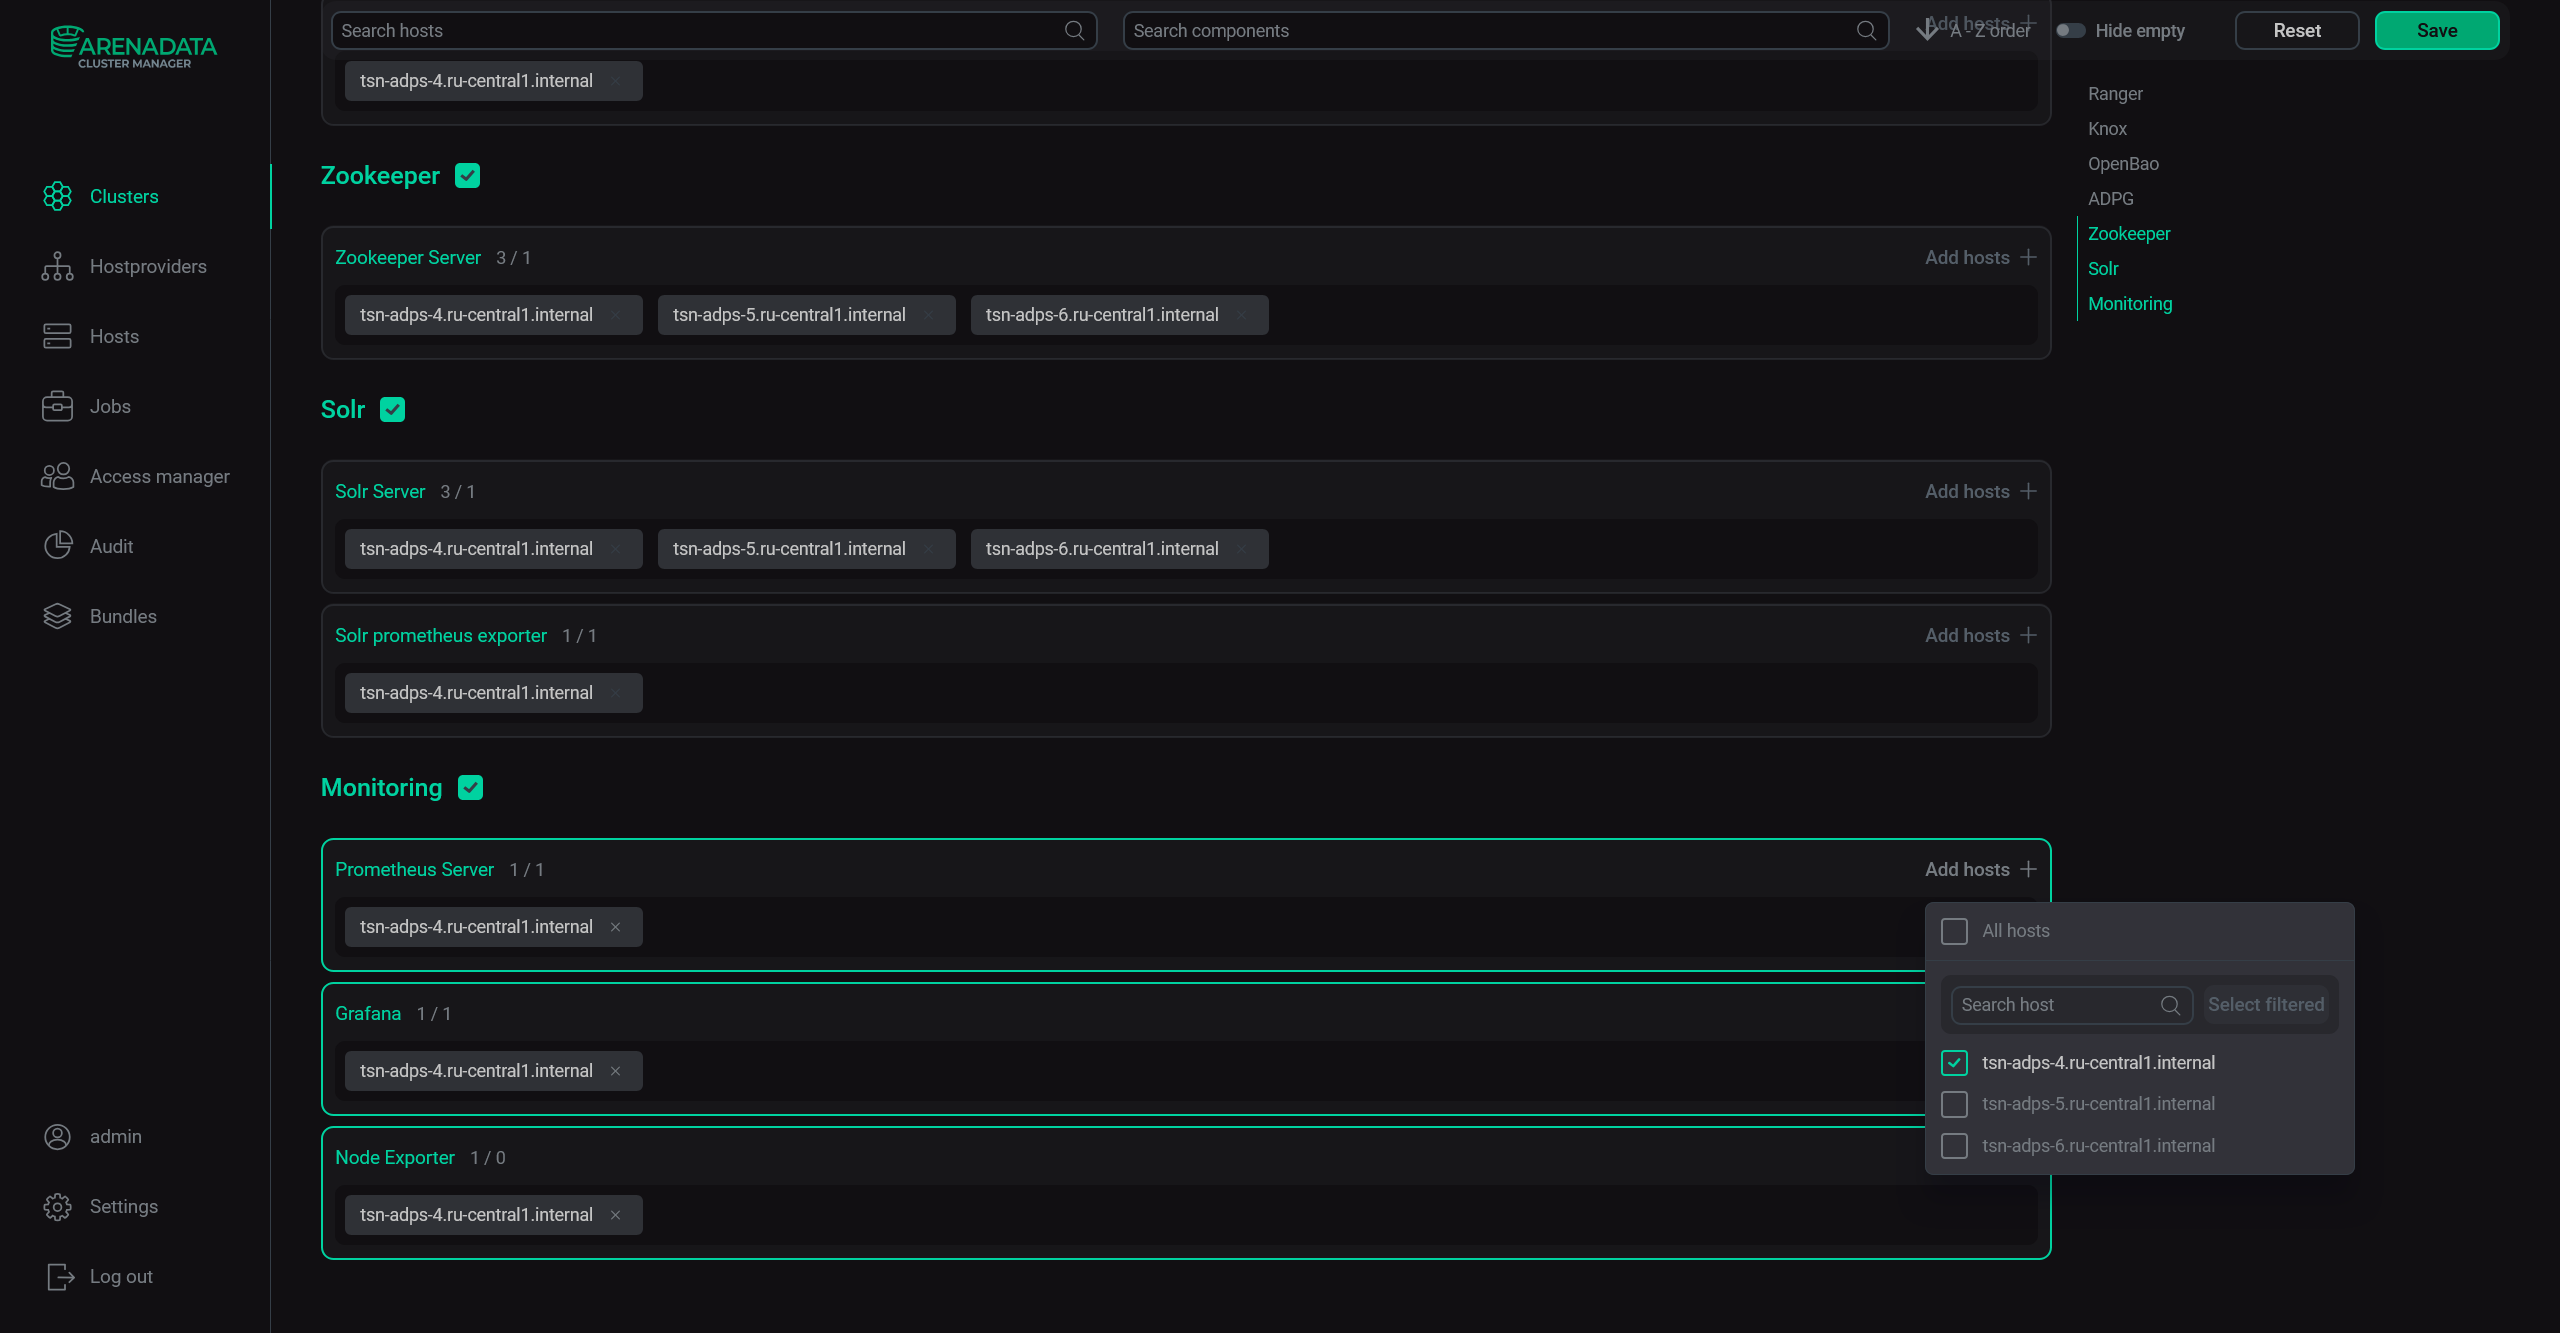Click inside the Search components field
The width and height of the screenshot is (2560, 1333).
click(x=1400, y=30)
